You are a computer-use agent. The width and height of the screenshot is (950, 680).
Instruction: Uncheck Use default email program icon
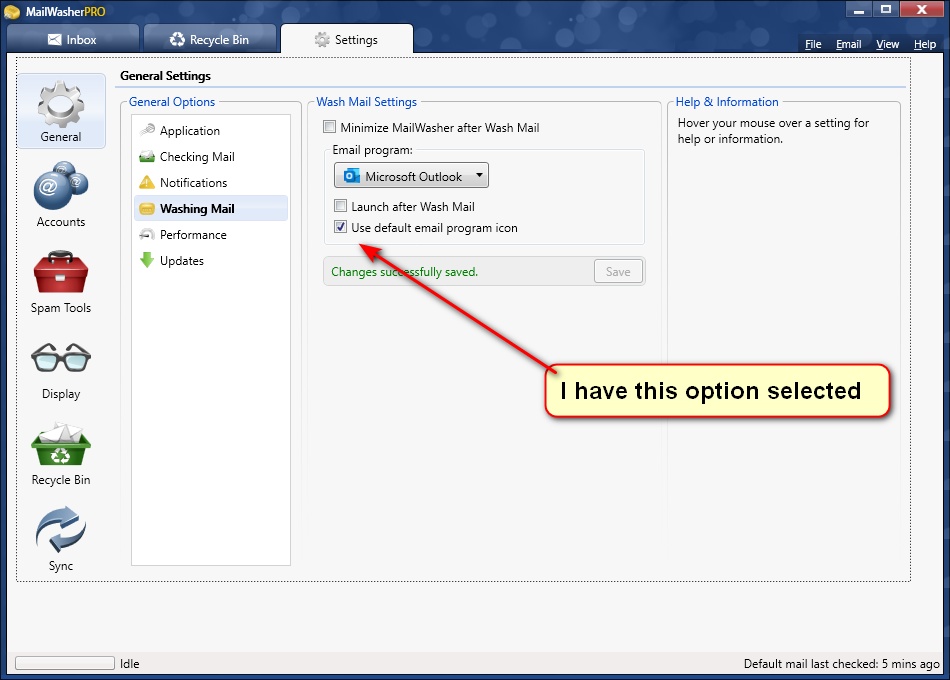[x=340, y=227]
